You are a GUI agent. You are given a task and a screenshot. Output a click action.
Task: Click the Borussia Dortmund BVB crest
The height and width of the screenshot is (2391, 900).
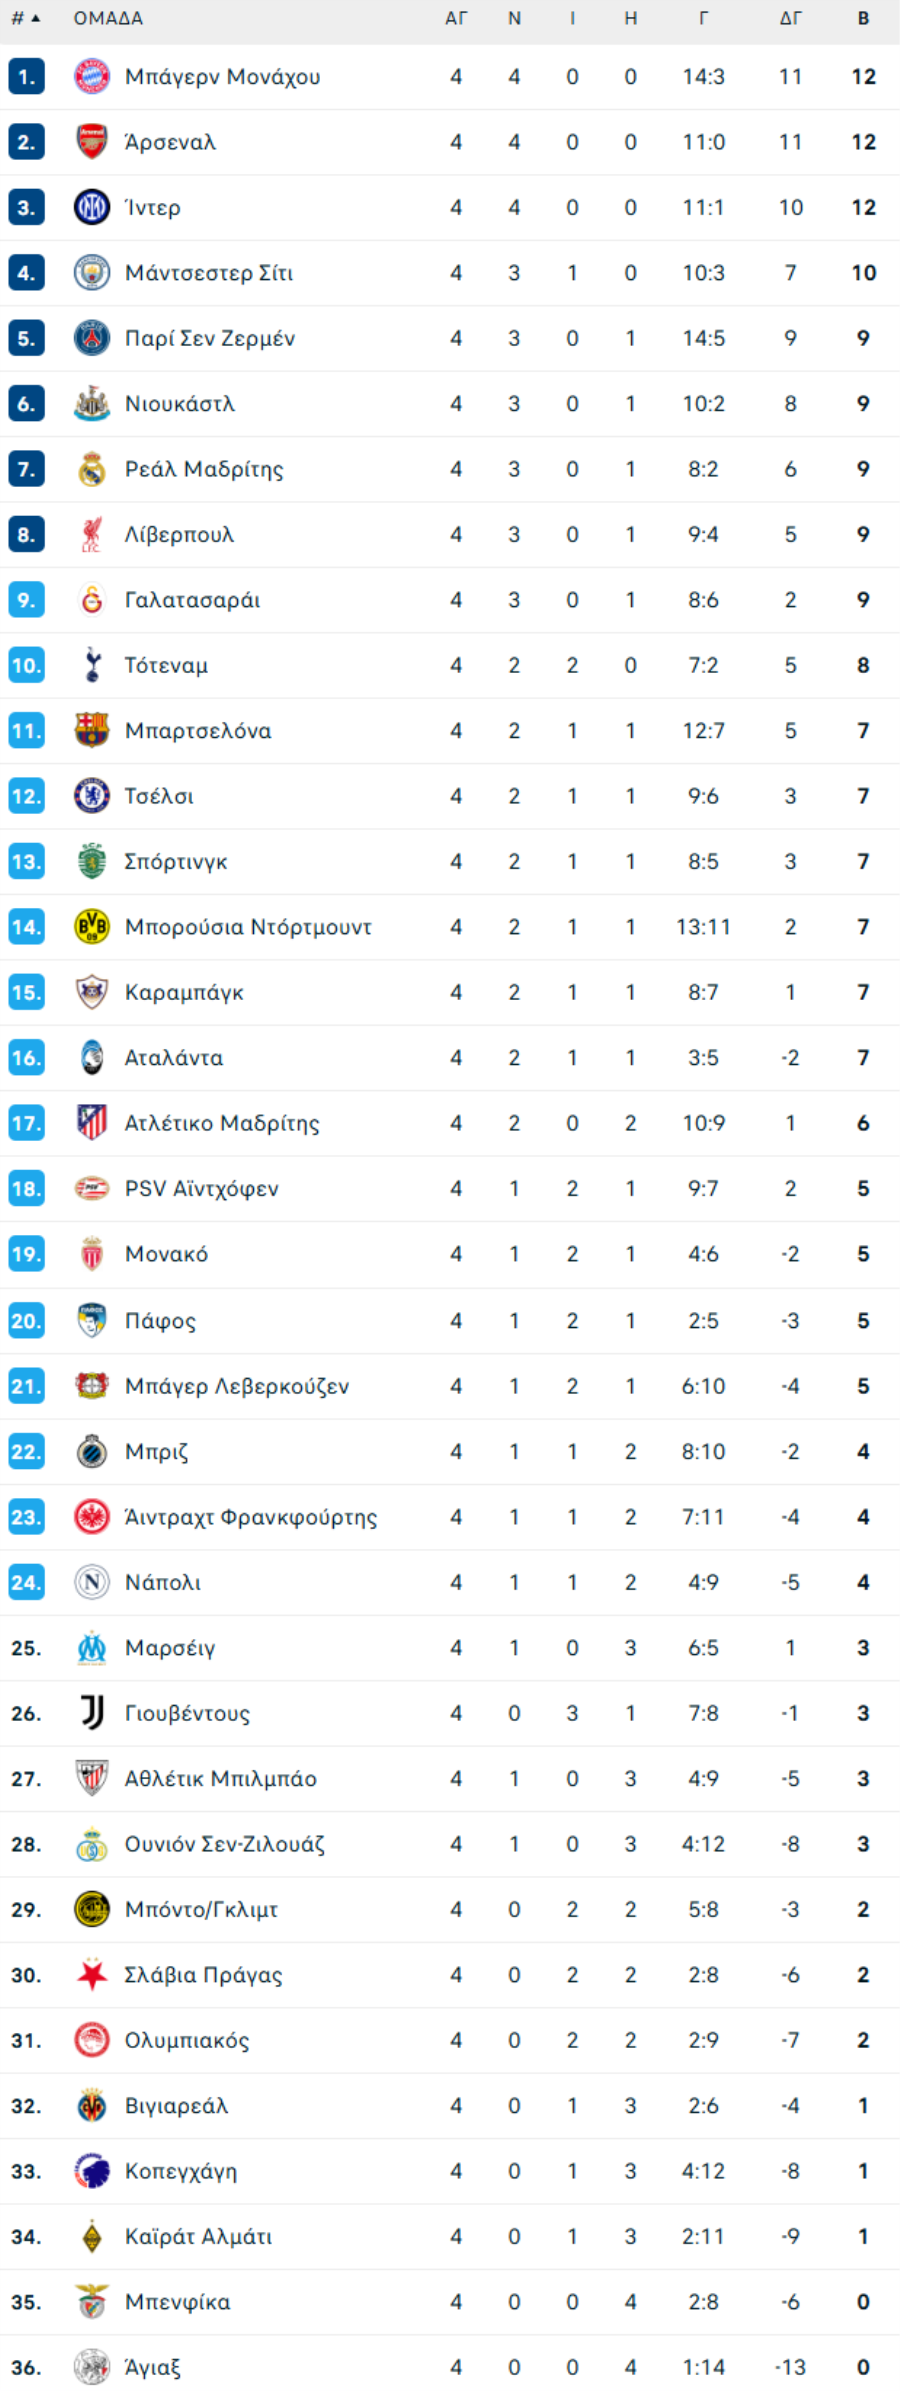tap(92, 927)
